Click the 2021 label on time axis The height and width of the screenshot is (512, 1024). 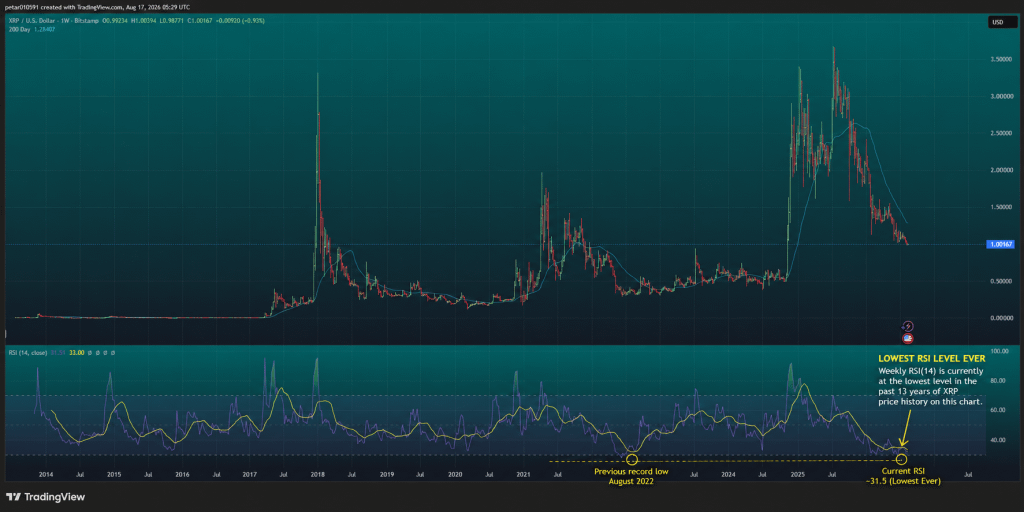point(523,474)
